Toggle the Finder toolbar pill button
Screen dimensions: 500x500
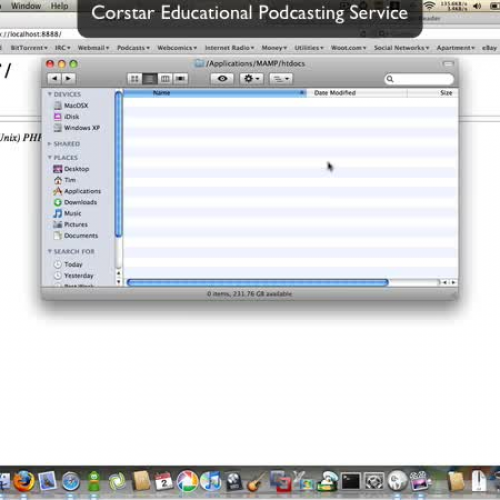(x=448, y=64)
